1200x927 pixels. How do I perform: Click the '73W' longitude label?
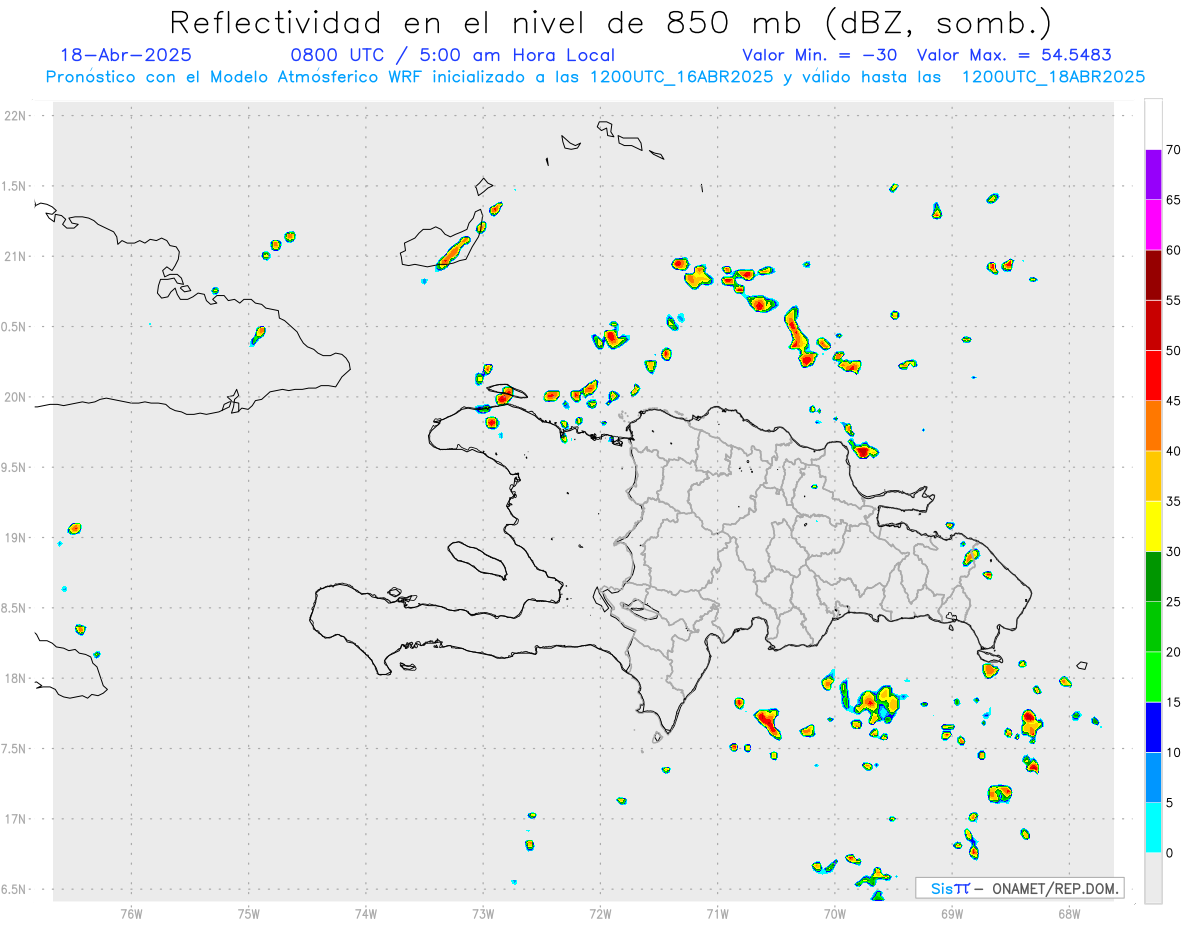(483, 913)
